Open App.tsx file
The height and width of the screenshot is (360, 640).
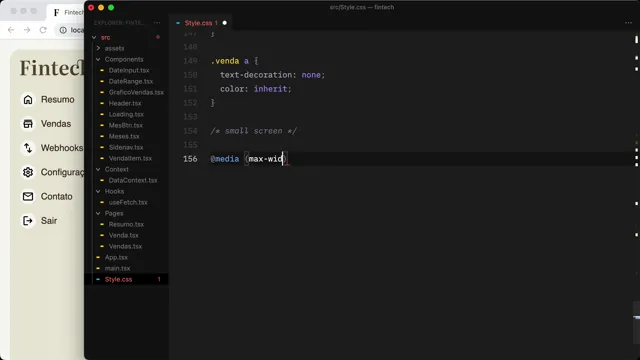[116, 257]
